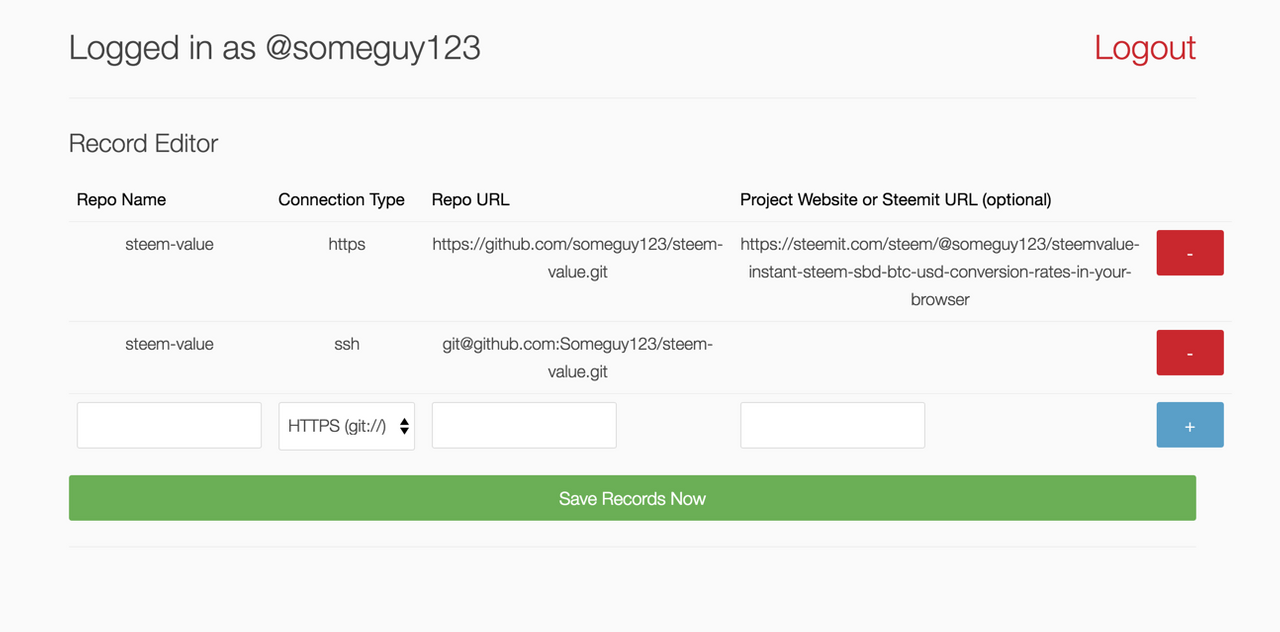The image size is (1280, 632).
Task: Click the 'Logged in as @someguy123' heading
Action: click(x=274, y=48)
